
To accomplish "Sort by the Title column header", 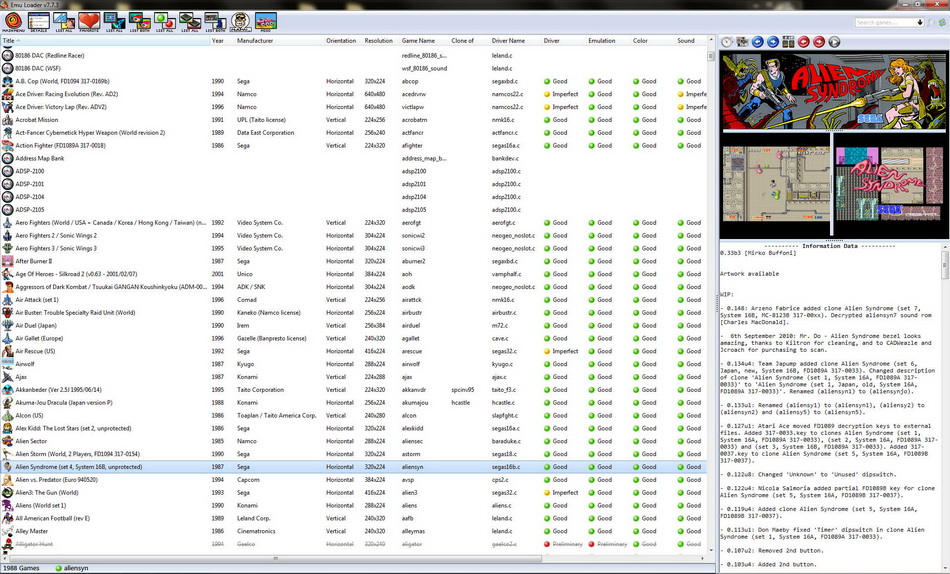I will coord(105,41).
